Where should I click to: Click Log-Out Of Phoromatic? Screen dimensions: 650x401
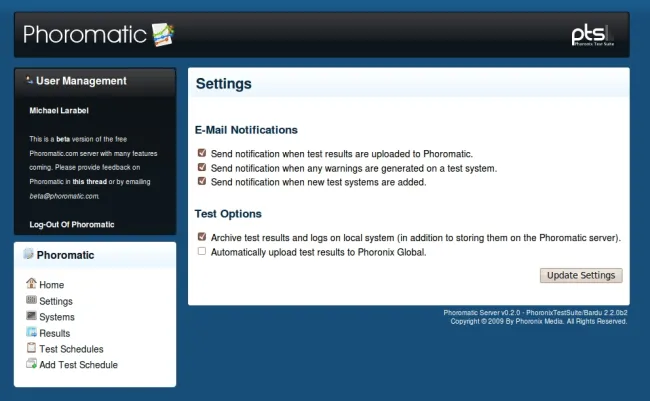72,224
